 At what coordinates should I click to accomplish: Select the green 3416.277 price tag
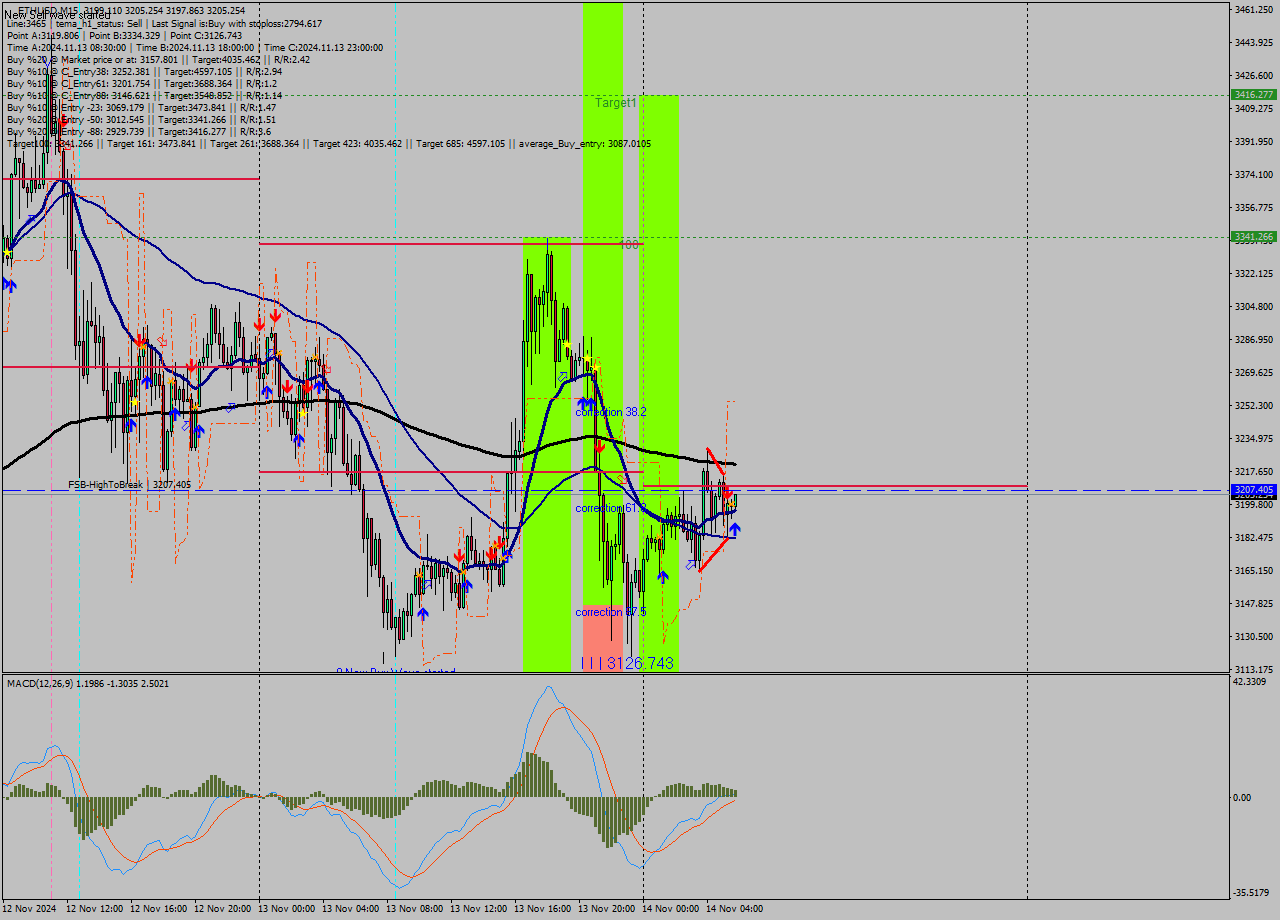1253,94
